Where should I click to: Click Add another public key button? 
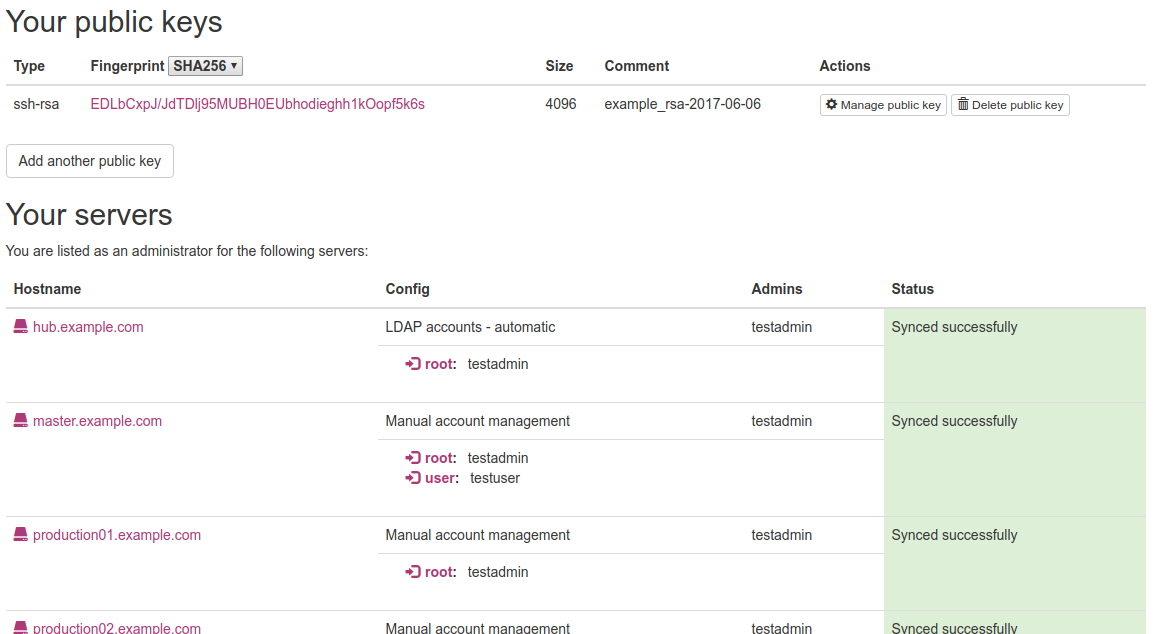point(90,161)
